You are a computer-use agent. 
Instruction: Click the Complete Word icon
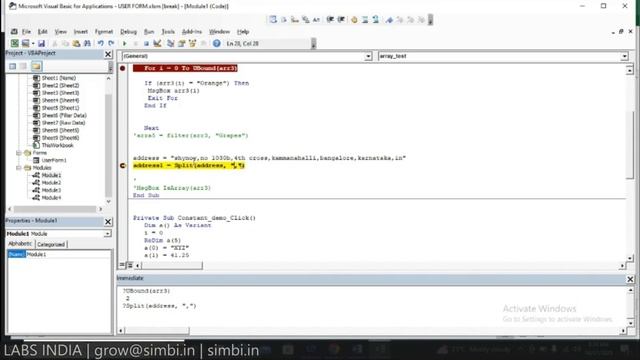point(316,19)
